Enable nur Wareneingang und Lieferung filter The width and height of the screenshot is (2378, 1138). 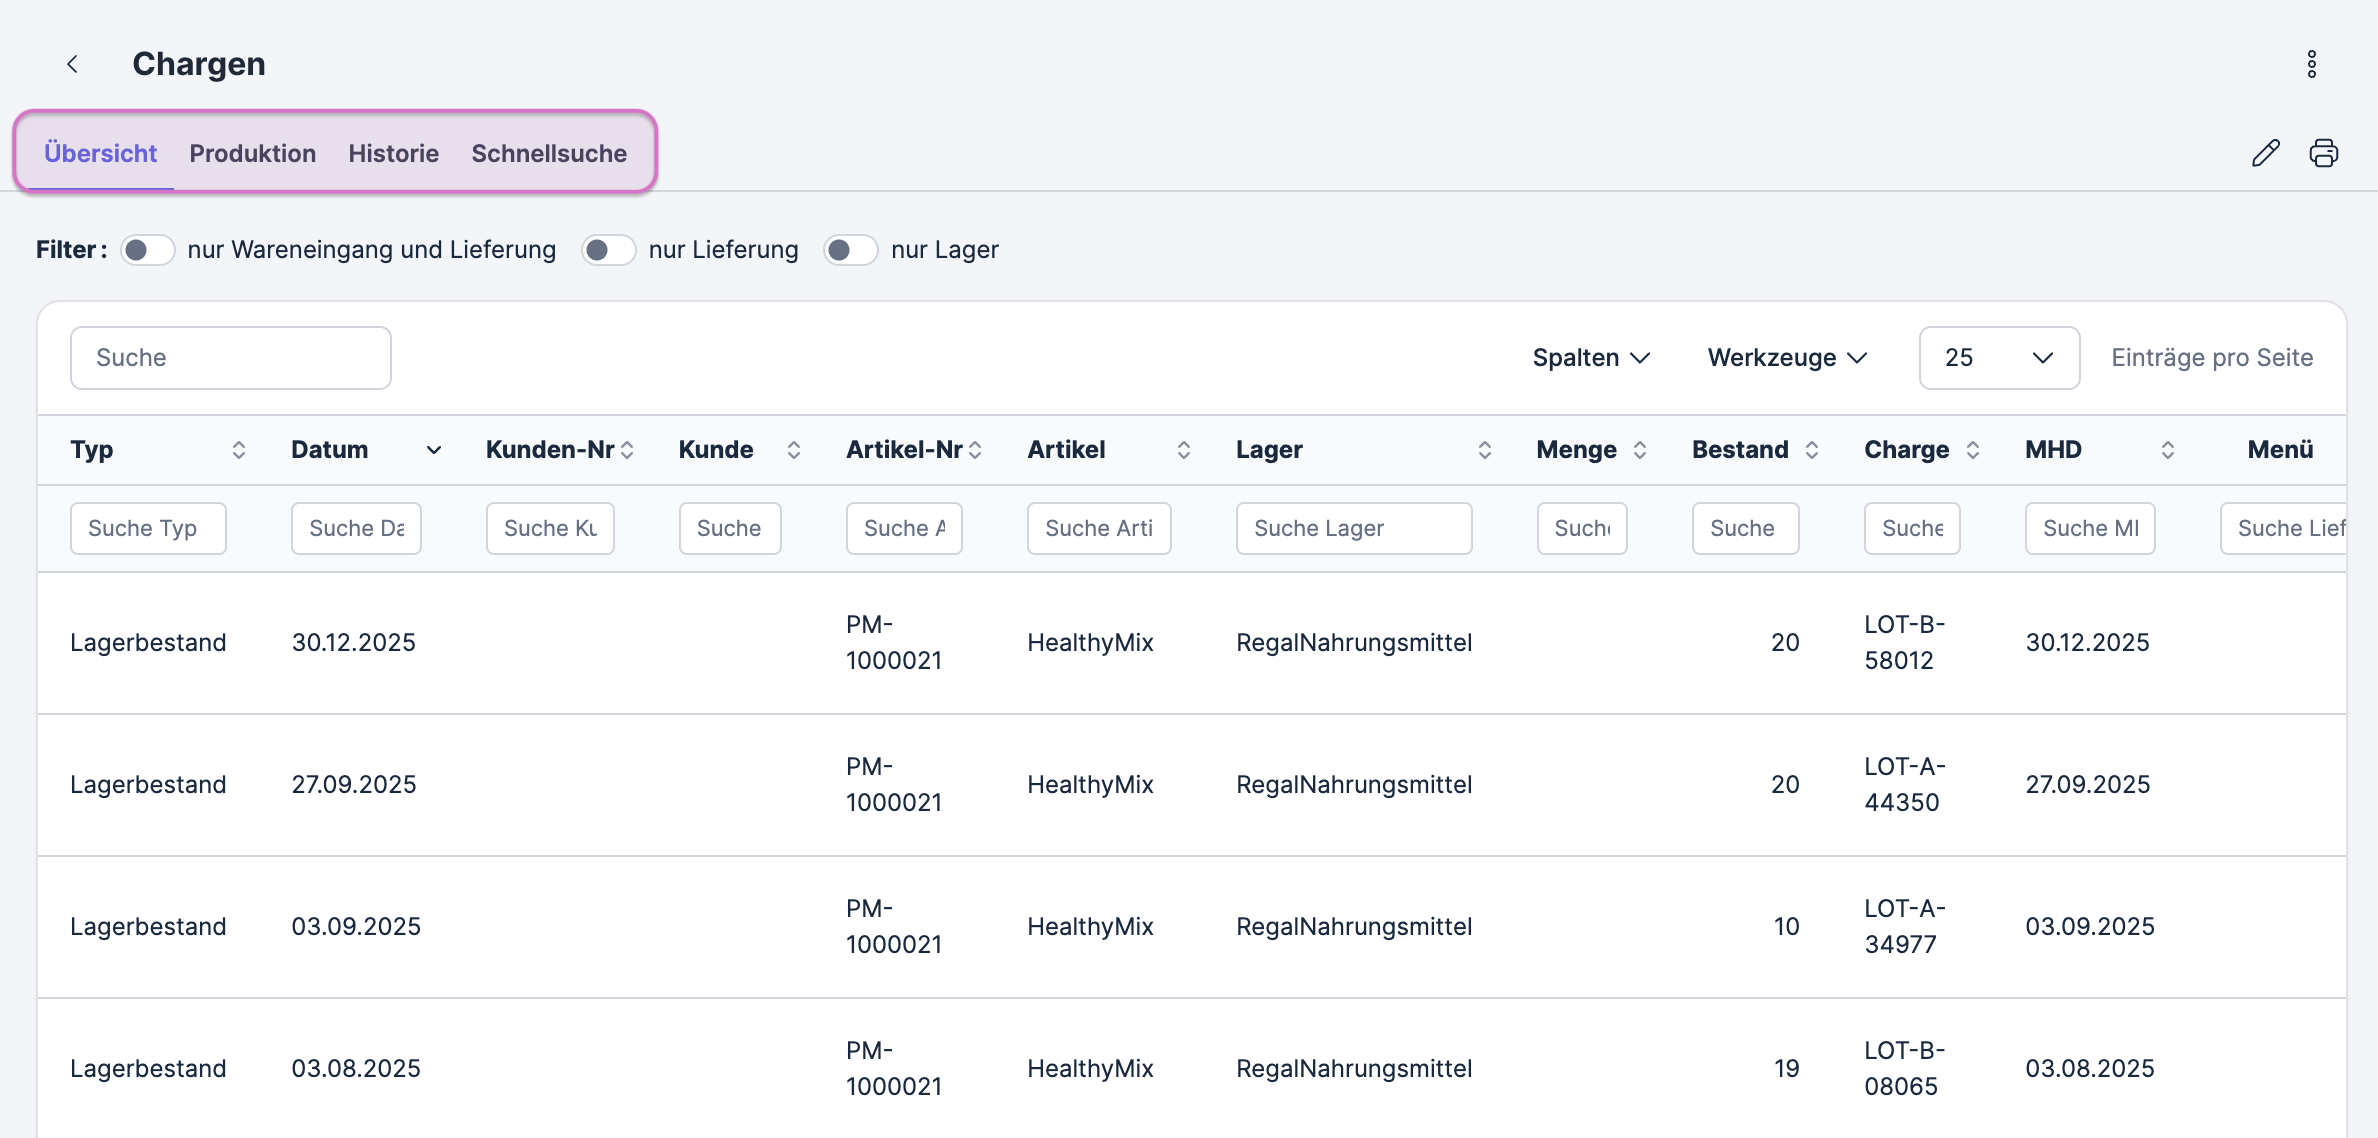tap(148, 250)
